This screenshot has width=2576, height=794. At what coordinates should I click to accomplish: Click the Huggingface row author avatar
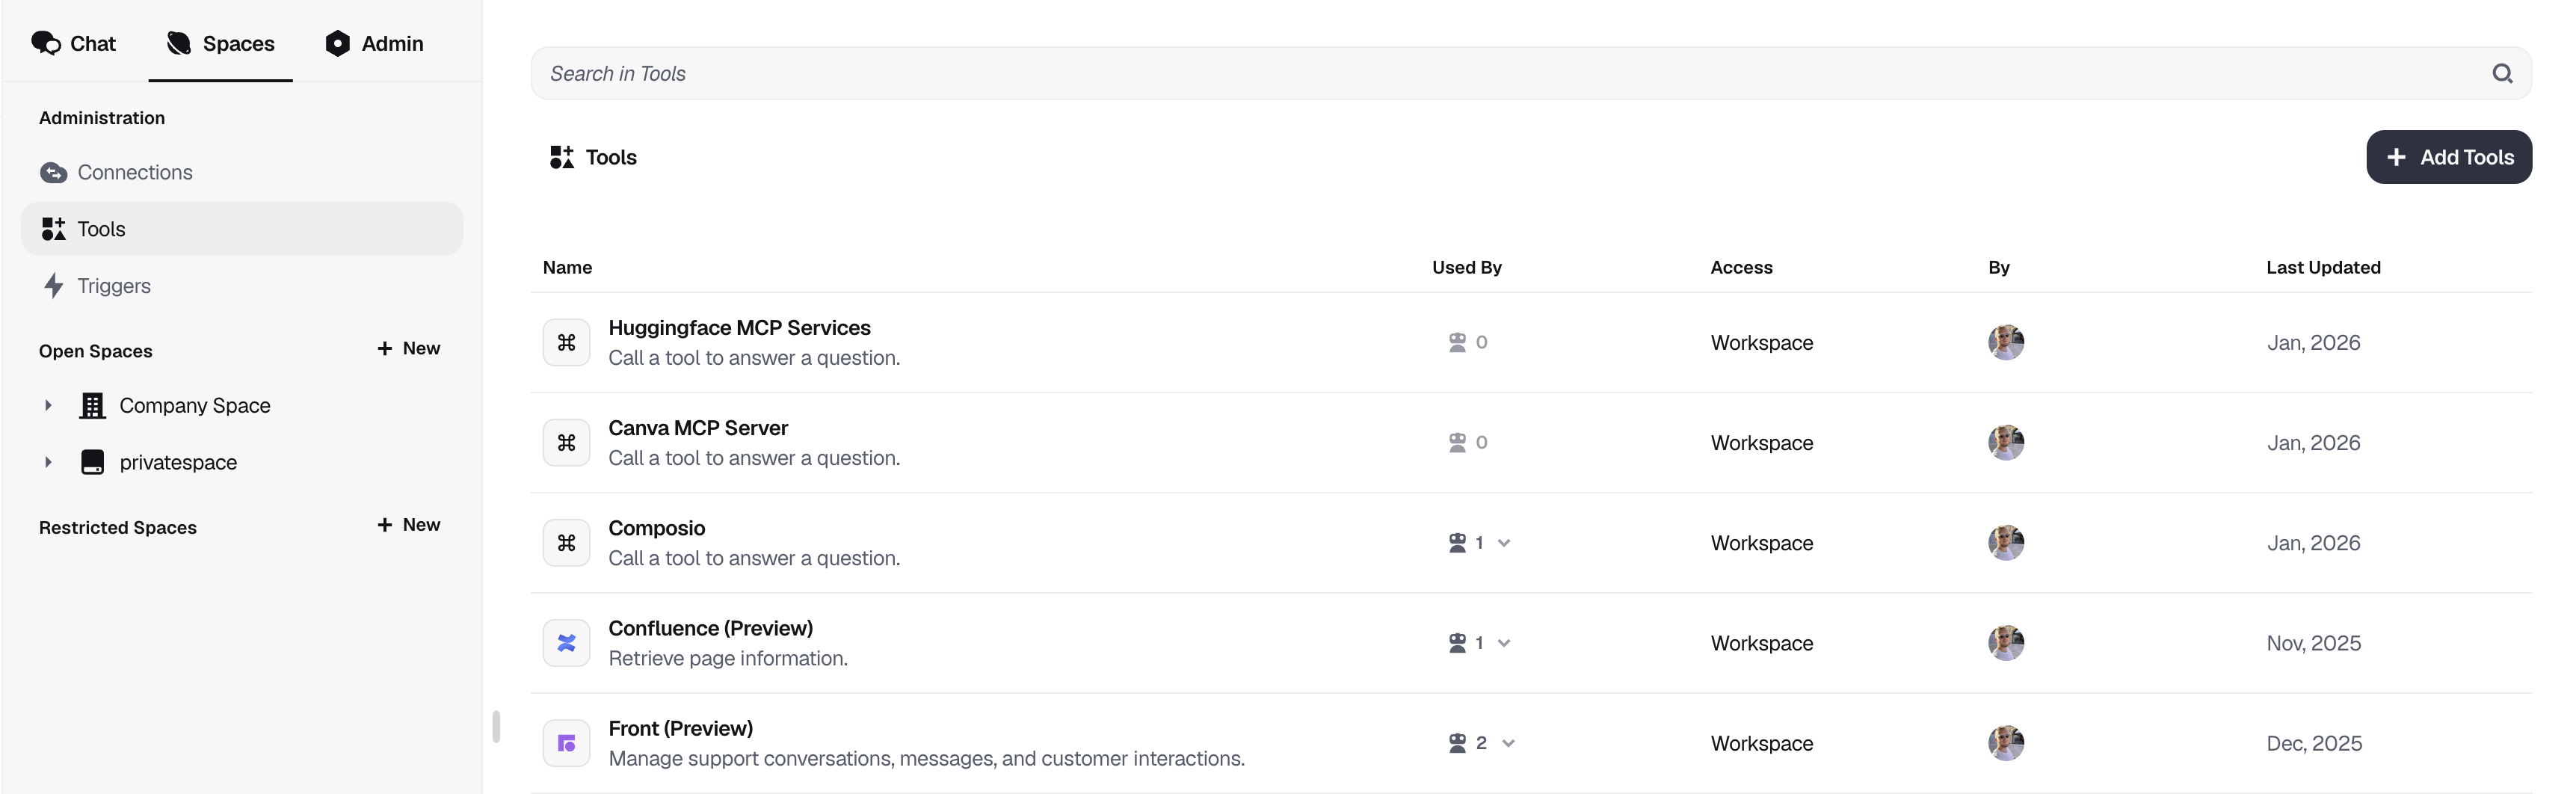click(x=2005, y=343)
